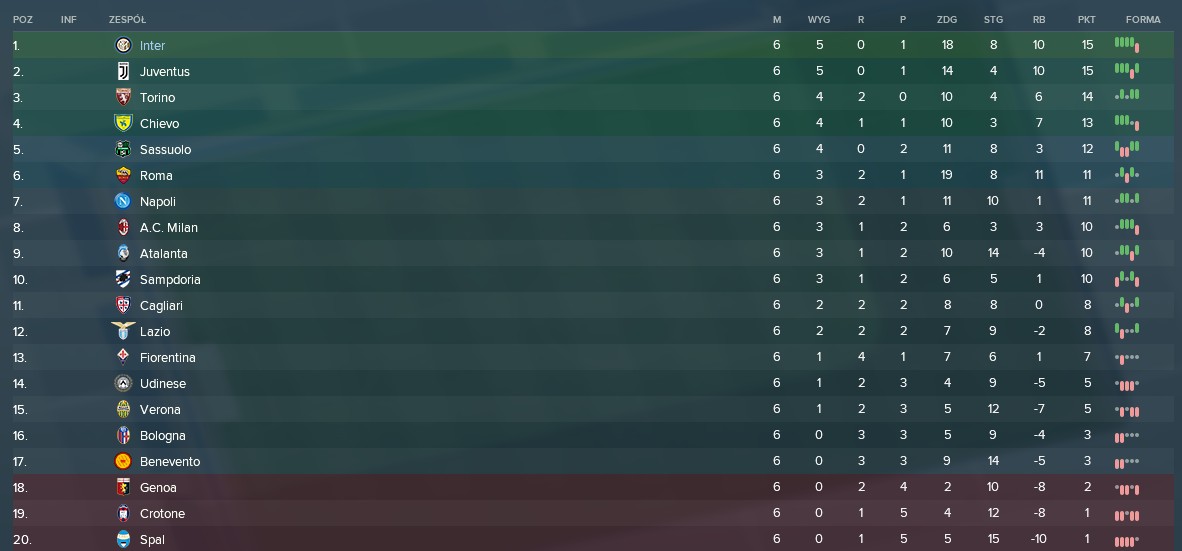
Task: Click the Torino club crest
Action: point(123,97)
